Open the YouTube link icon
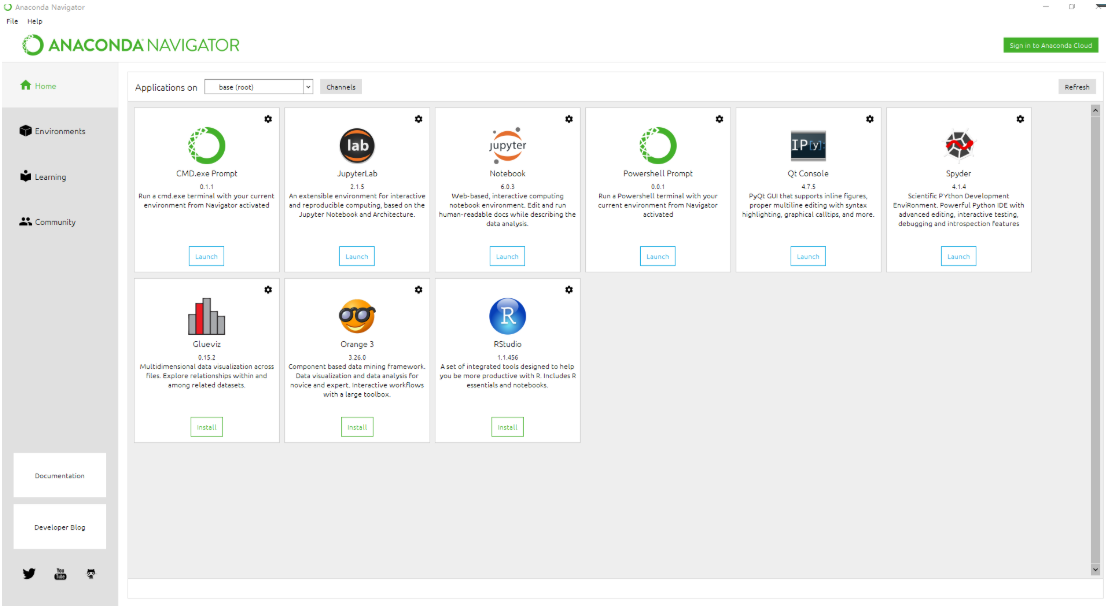The width and height of the screenshot is (1110, 606). pos(60,573)
